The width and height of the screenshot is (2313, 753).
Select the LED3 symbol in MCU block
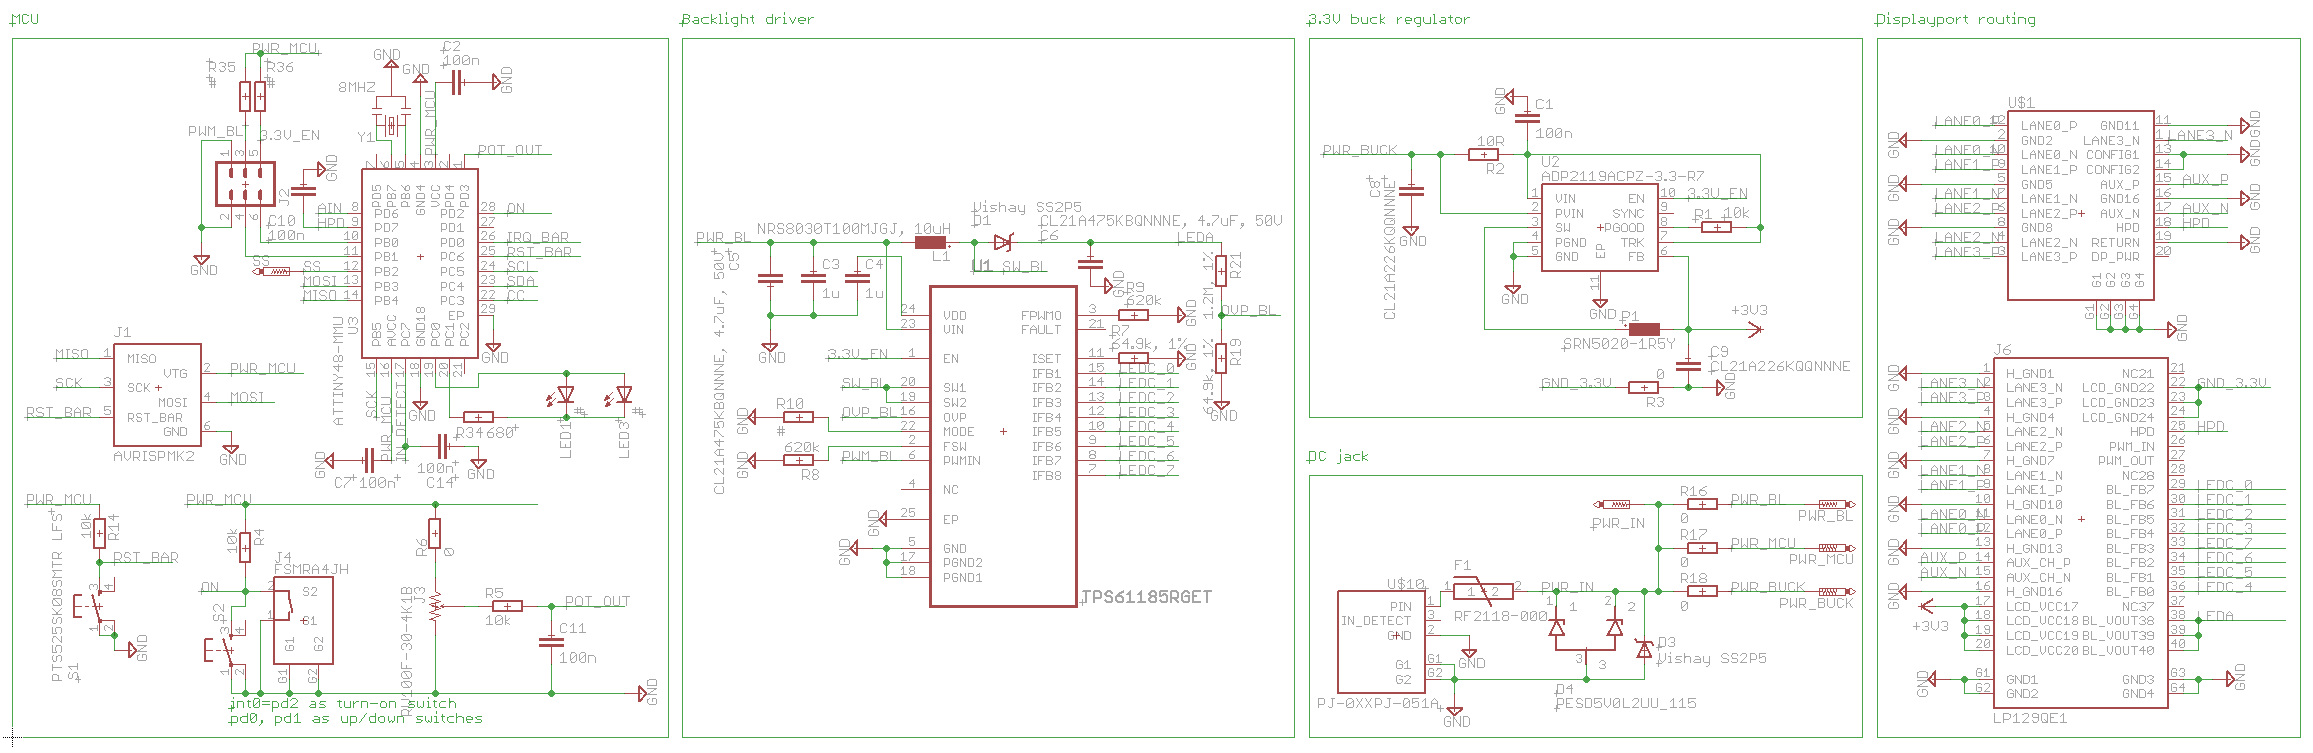click(624, 394)
